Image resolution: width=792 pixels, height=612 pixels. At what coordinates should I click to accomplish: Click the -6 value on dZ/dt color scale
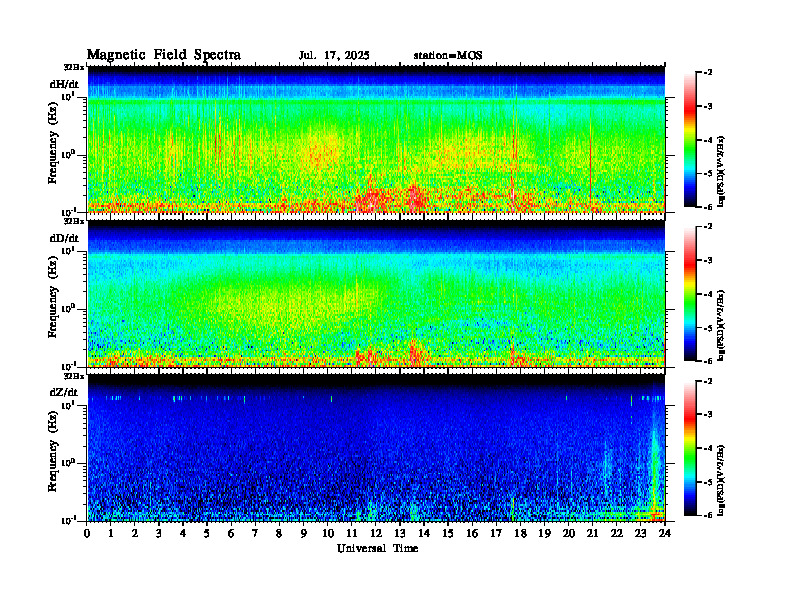click(x=708, y=515)
